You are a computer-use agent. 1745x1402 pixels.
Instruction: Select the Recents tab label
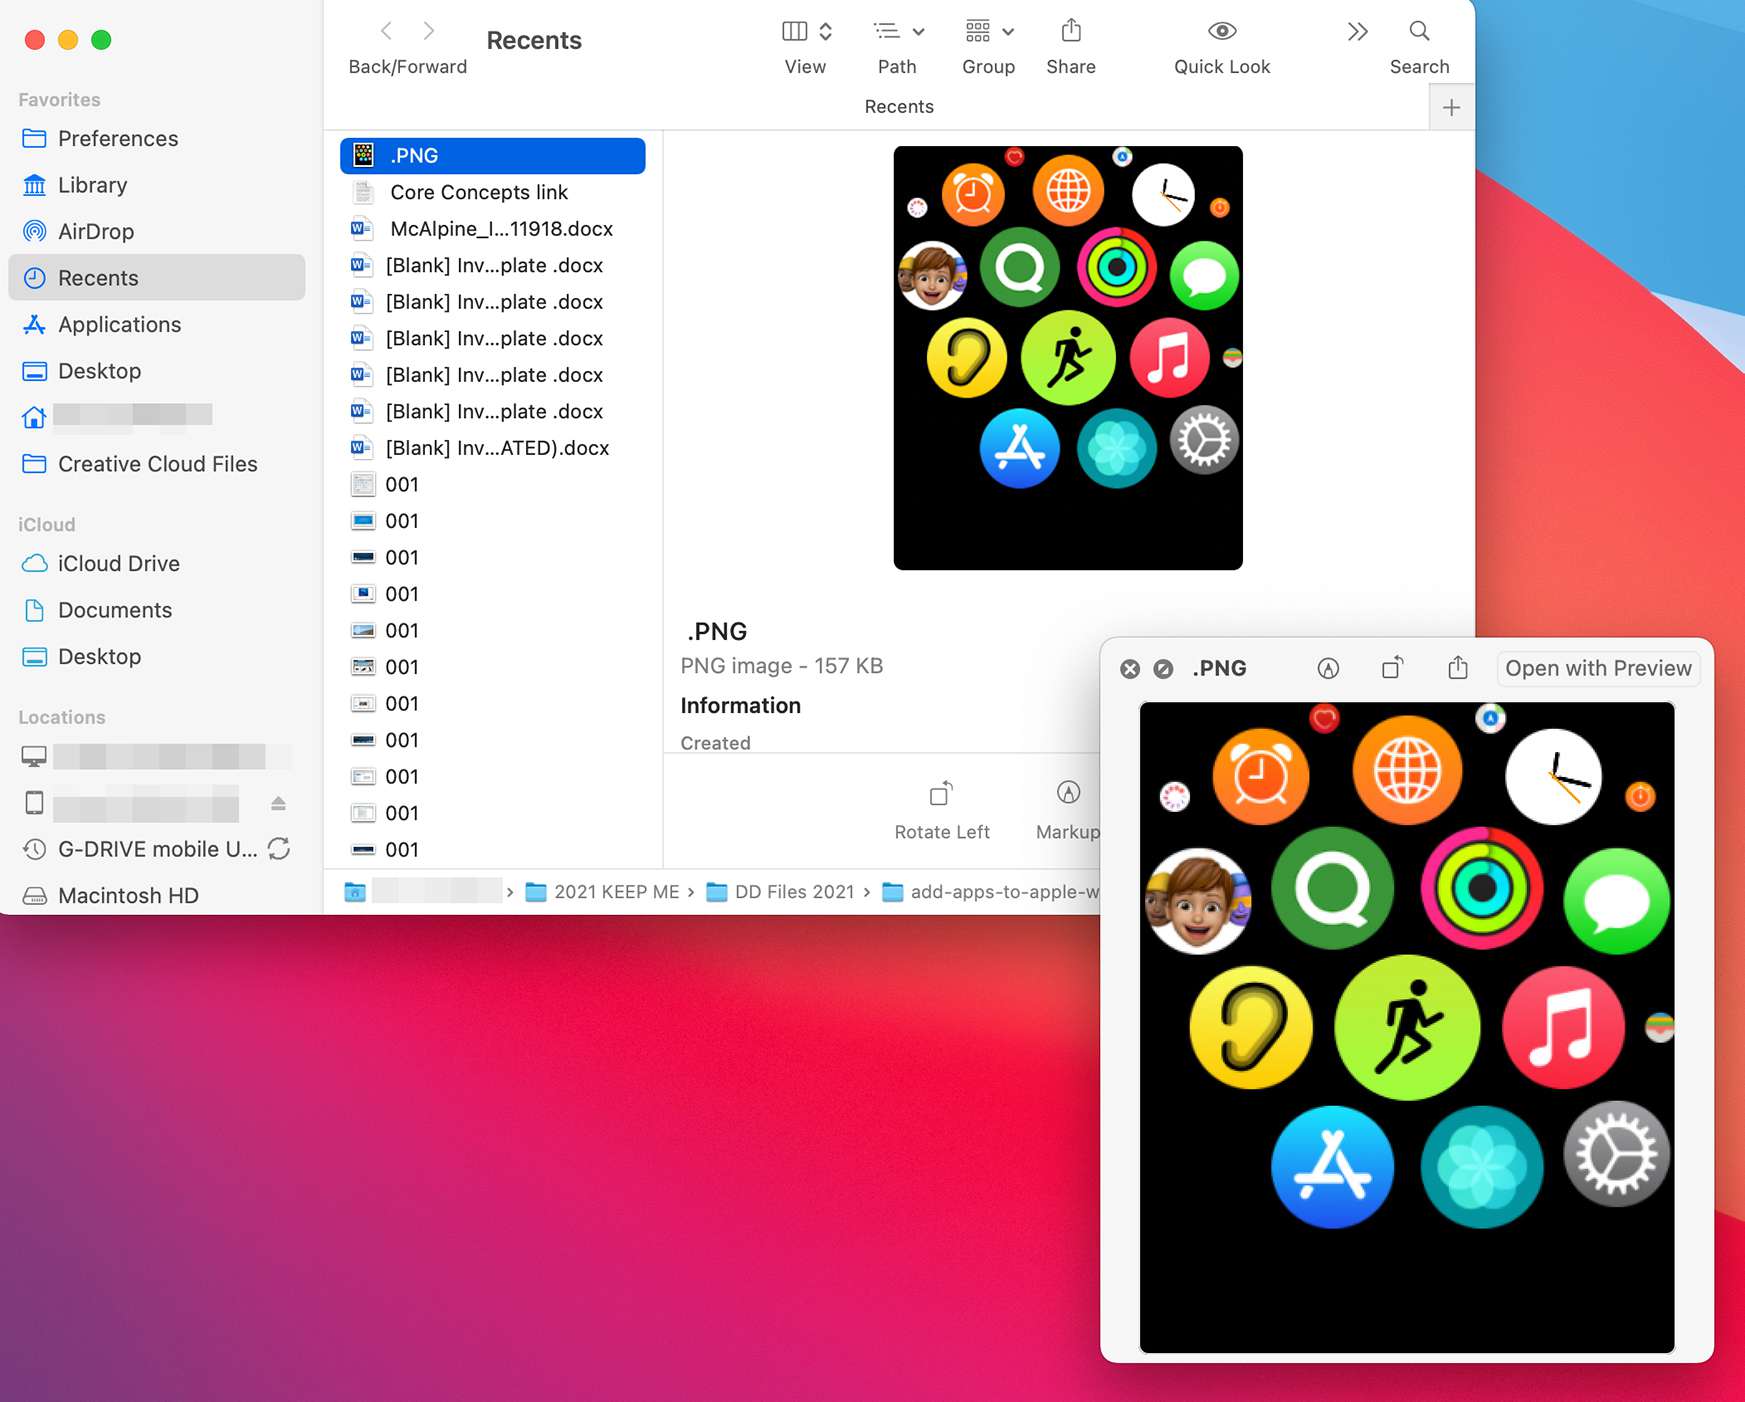click(899, 107)
